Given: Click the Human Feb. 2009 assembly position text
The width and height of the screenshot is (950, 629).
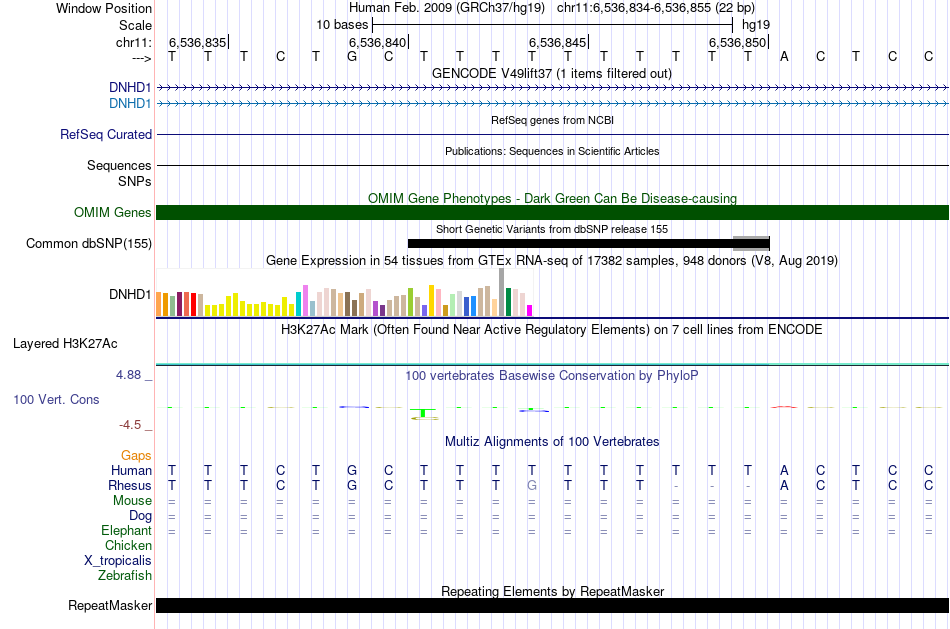Looking at the screenshot, I should coord(551,8).
